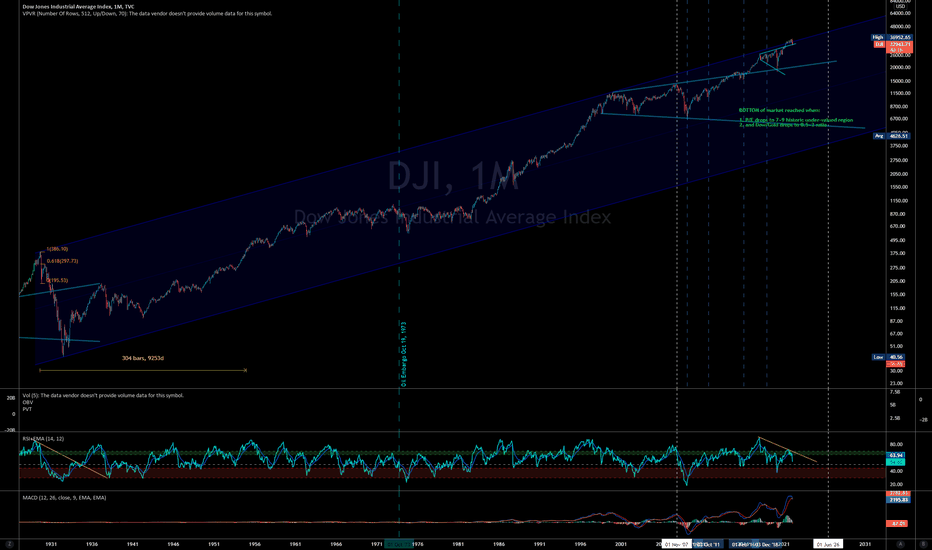Select the Dow Jones Industrial Average symbol title
The width and height of the screenshot is (932, 550).
click(78, 7)
